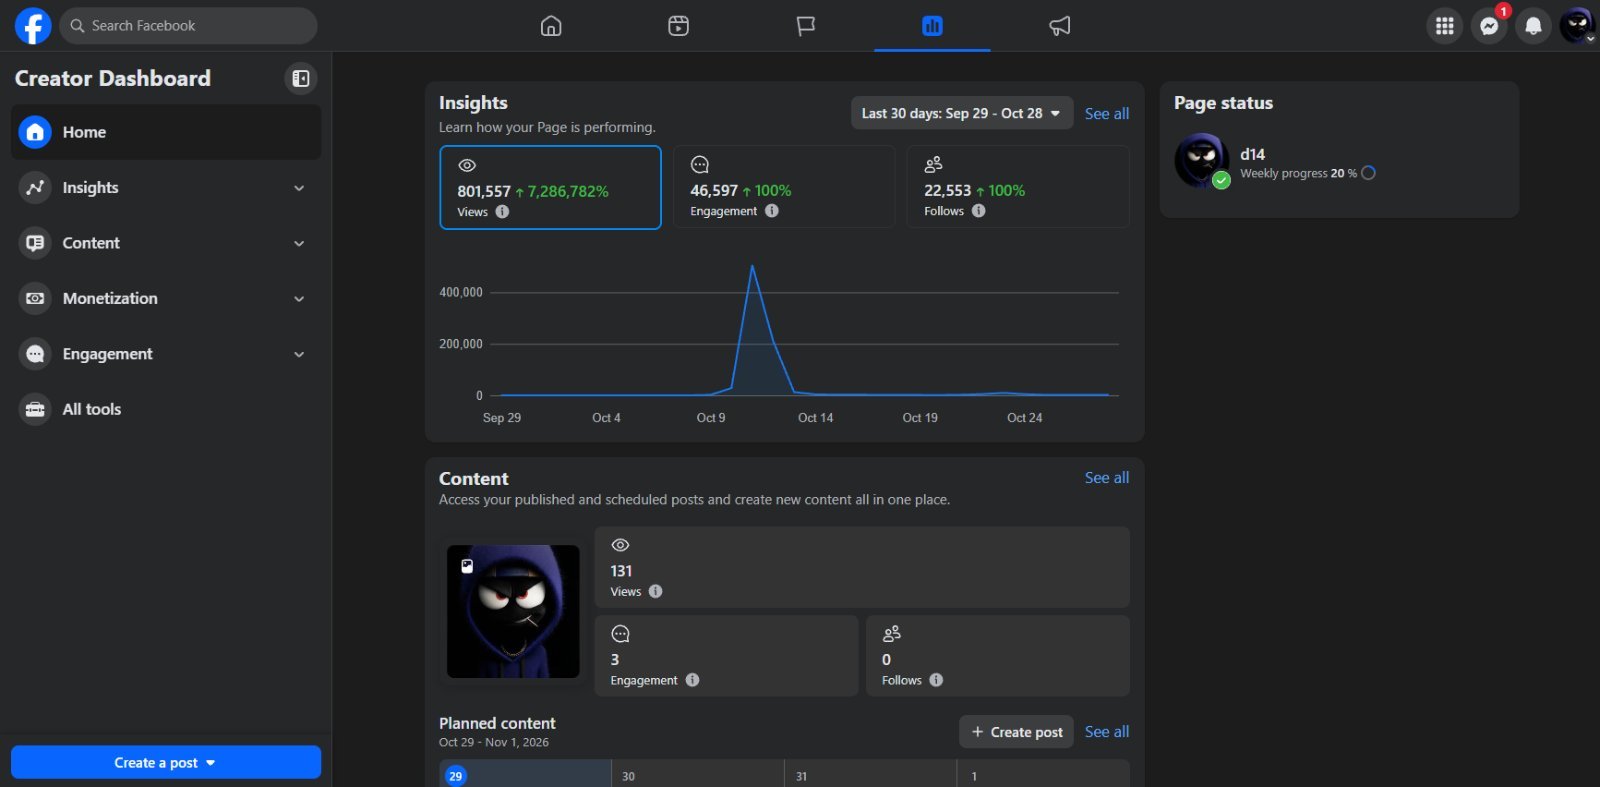Viewport: 1600px width, 787px height.
Task: Select Home in the sidebar
Action: [x=166, y=132]
